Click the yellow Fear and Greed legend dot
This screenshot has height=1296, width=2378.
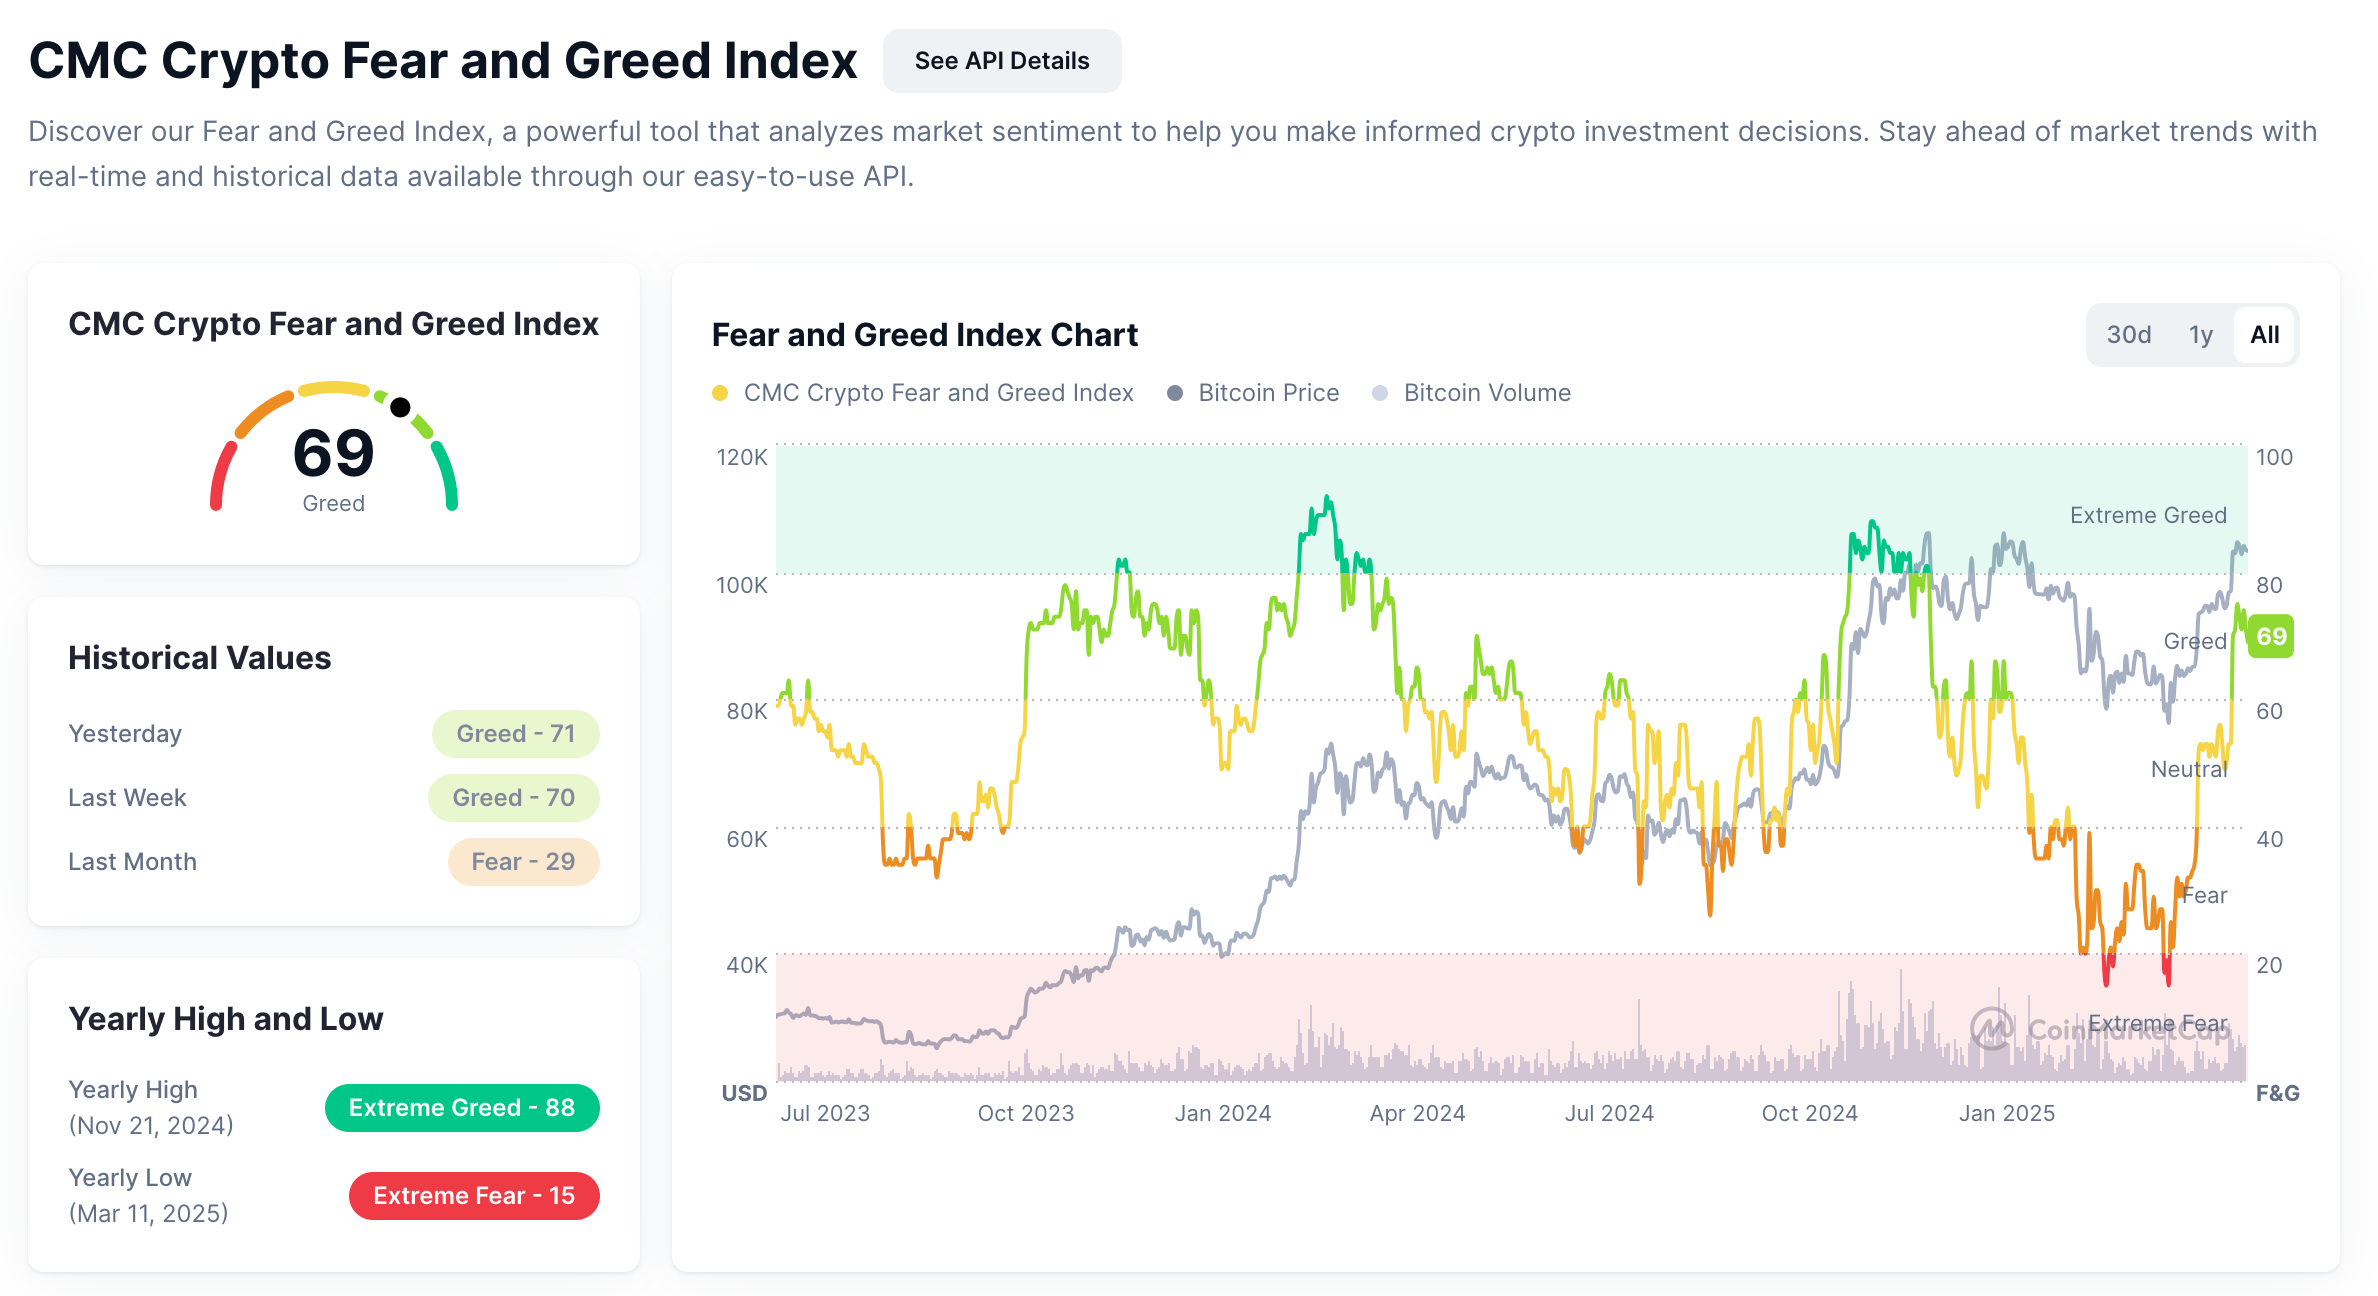pos(720,393)
